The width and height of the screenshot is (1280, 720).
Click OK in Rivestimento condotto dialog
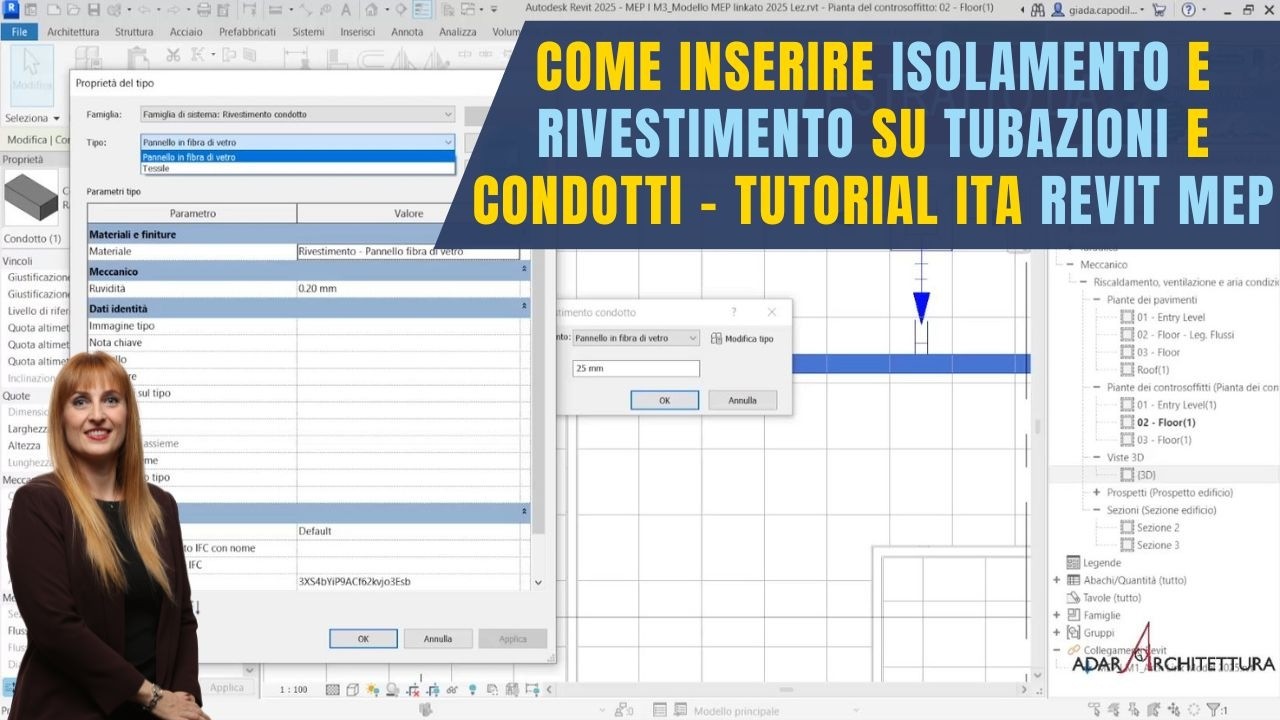click(x=665, y=400)
